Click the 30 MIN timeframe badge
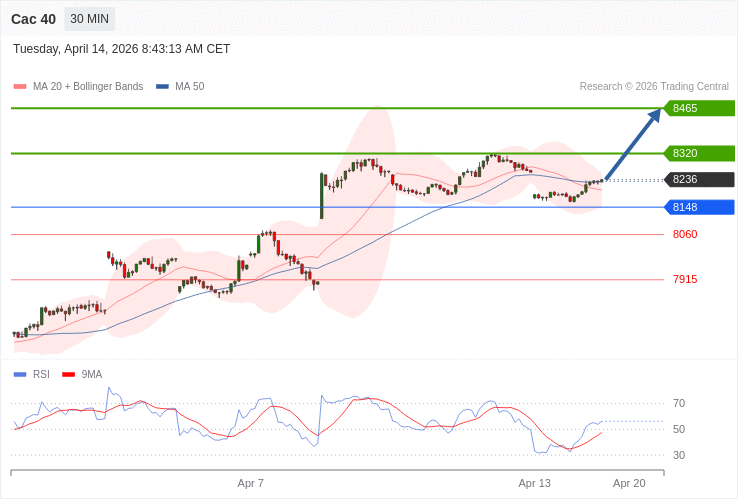Image resolution: width=738 pixels, height=500 pixels. coord(89,19)
